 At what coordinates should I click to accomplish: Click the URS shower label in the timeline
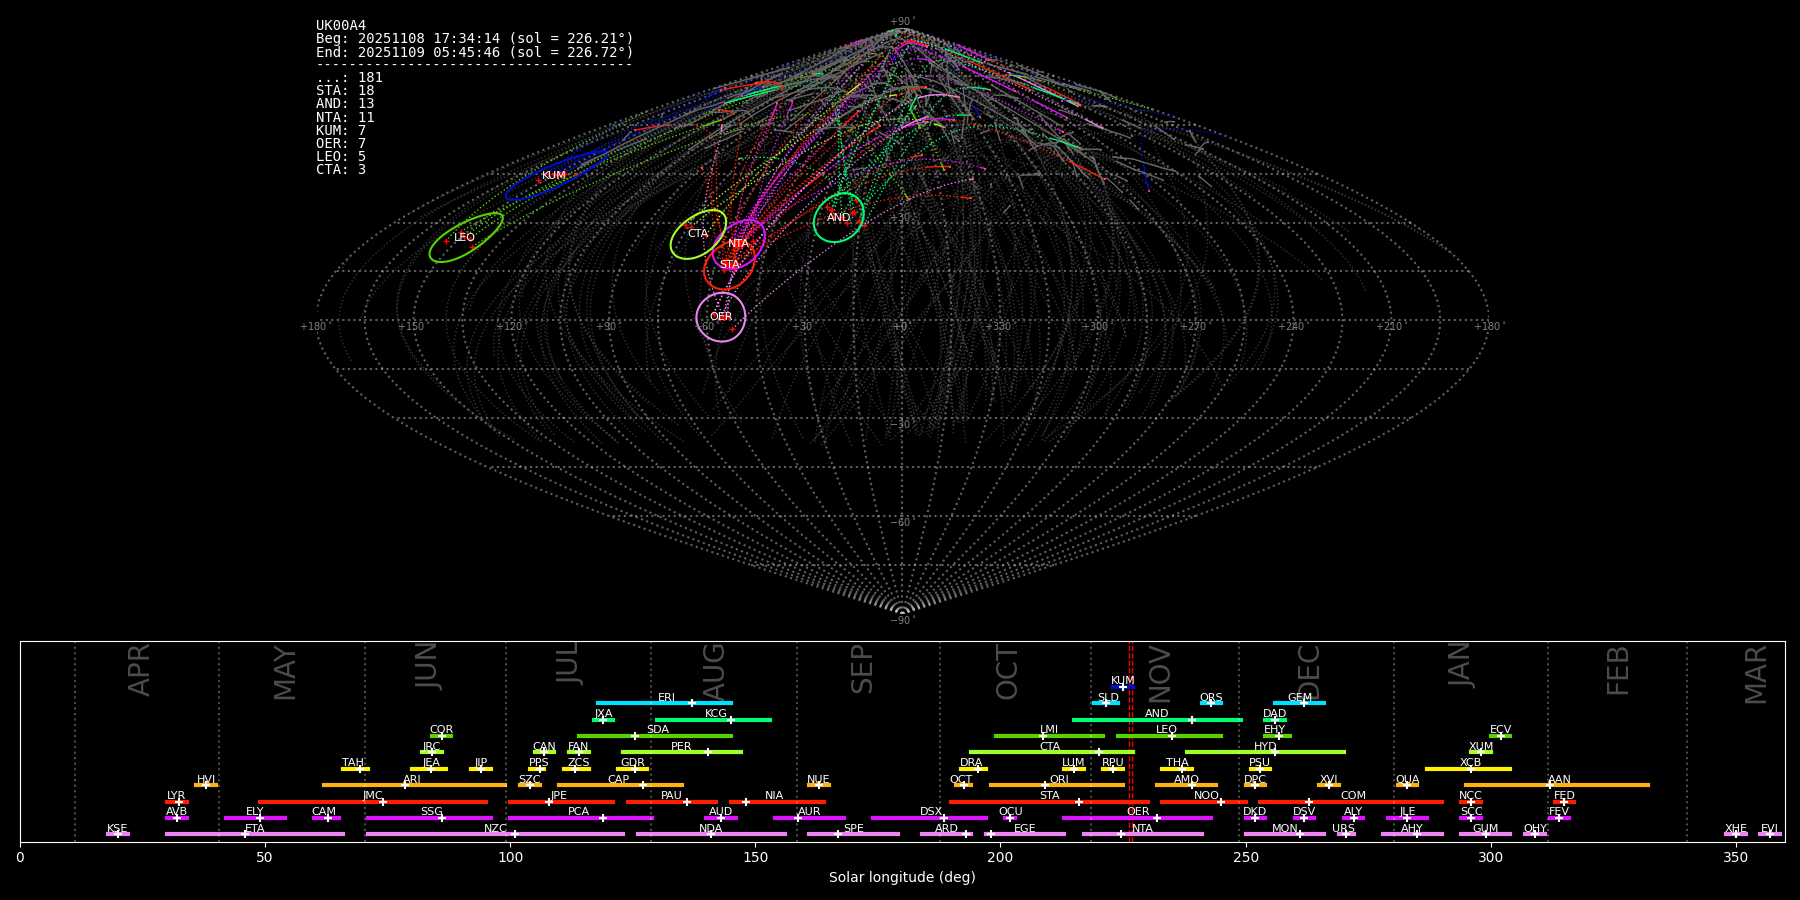coord(1344,829)
